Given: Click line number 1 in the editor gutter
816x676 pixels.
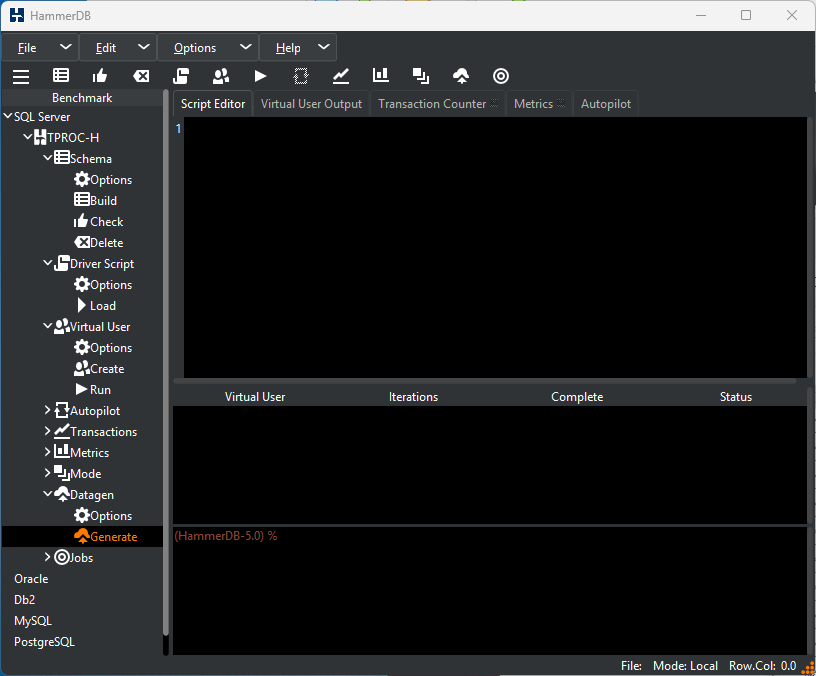Looking at the screenshot, I should pos(178,128).
